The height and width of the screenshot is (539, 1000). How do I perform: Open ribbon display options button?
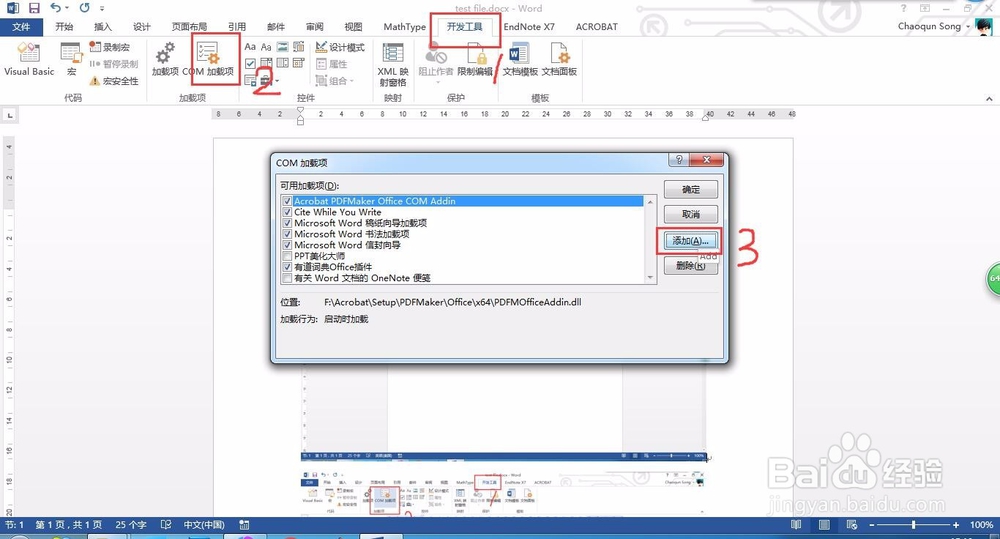coord(925,8)
